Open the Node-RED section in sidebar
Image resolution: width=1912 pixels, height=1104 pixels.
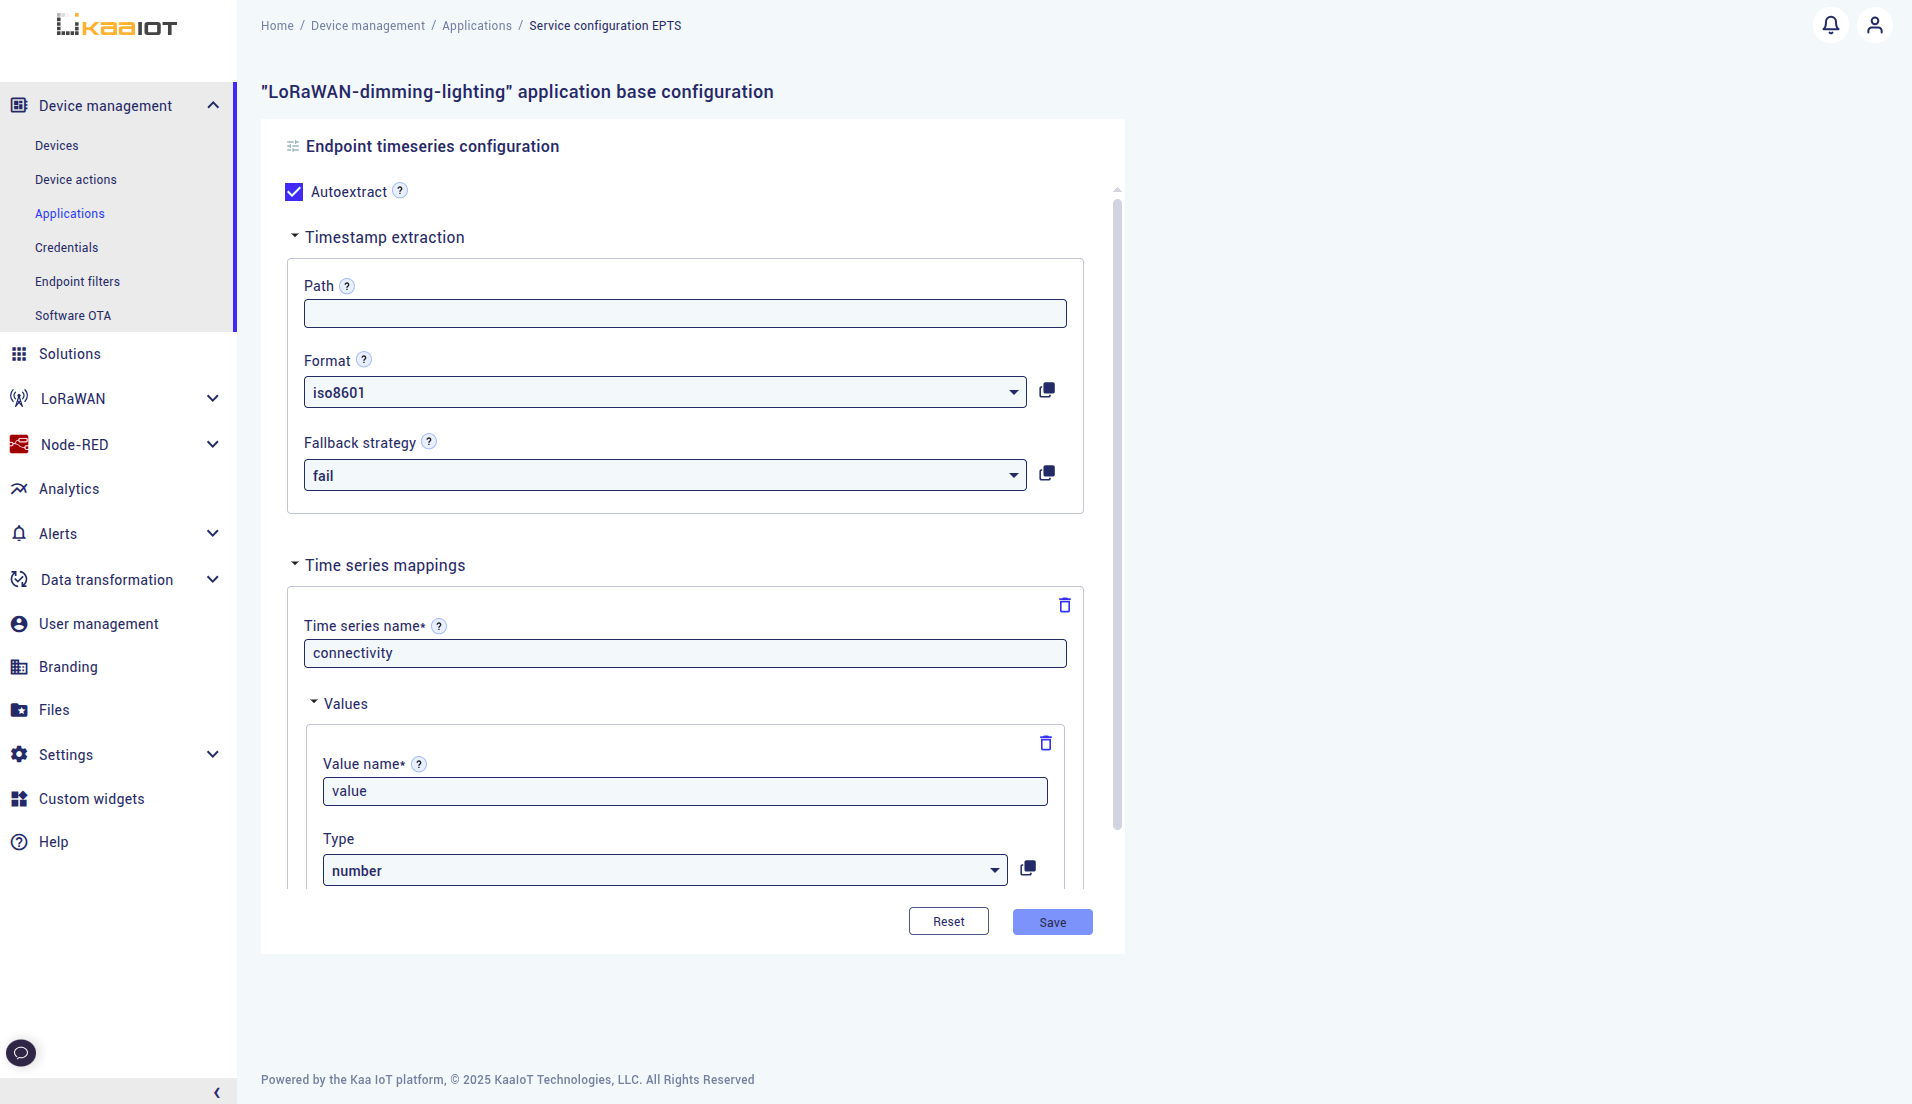coord(74,444)
